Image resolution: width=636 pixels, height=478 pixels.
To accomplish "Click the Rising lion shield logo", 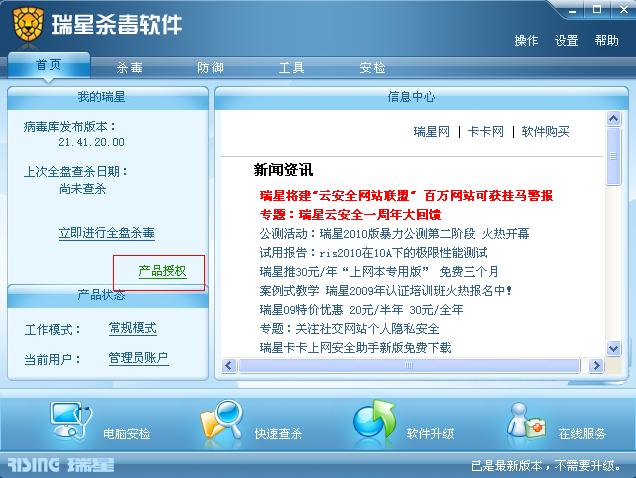I will 28,24.
